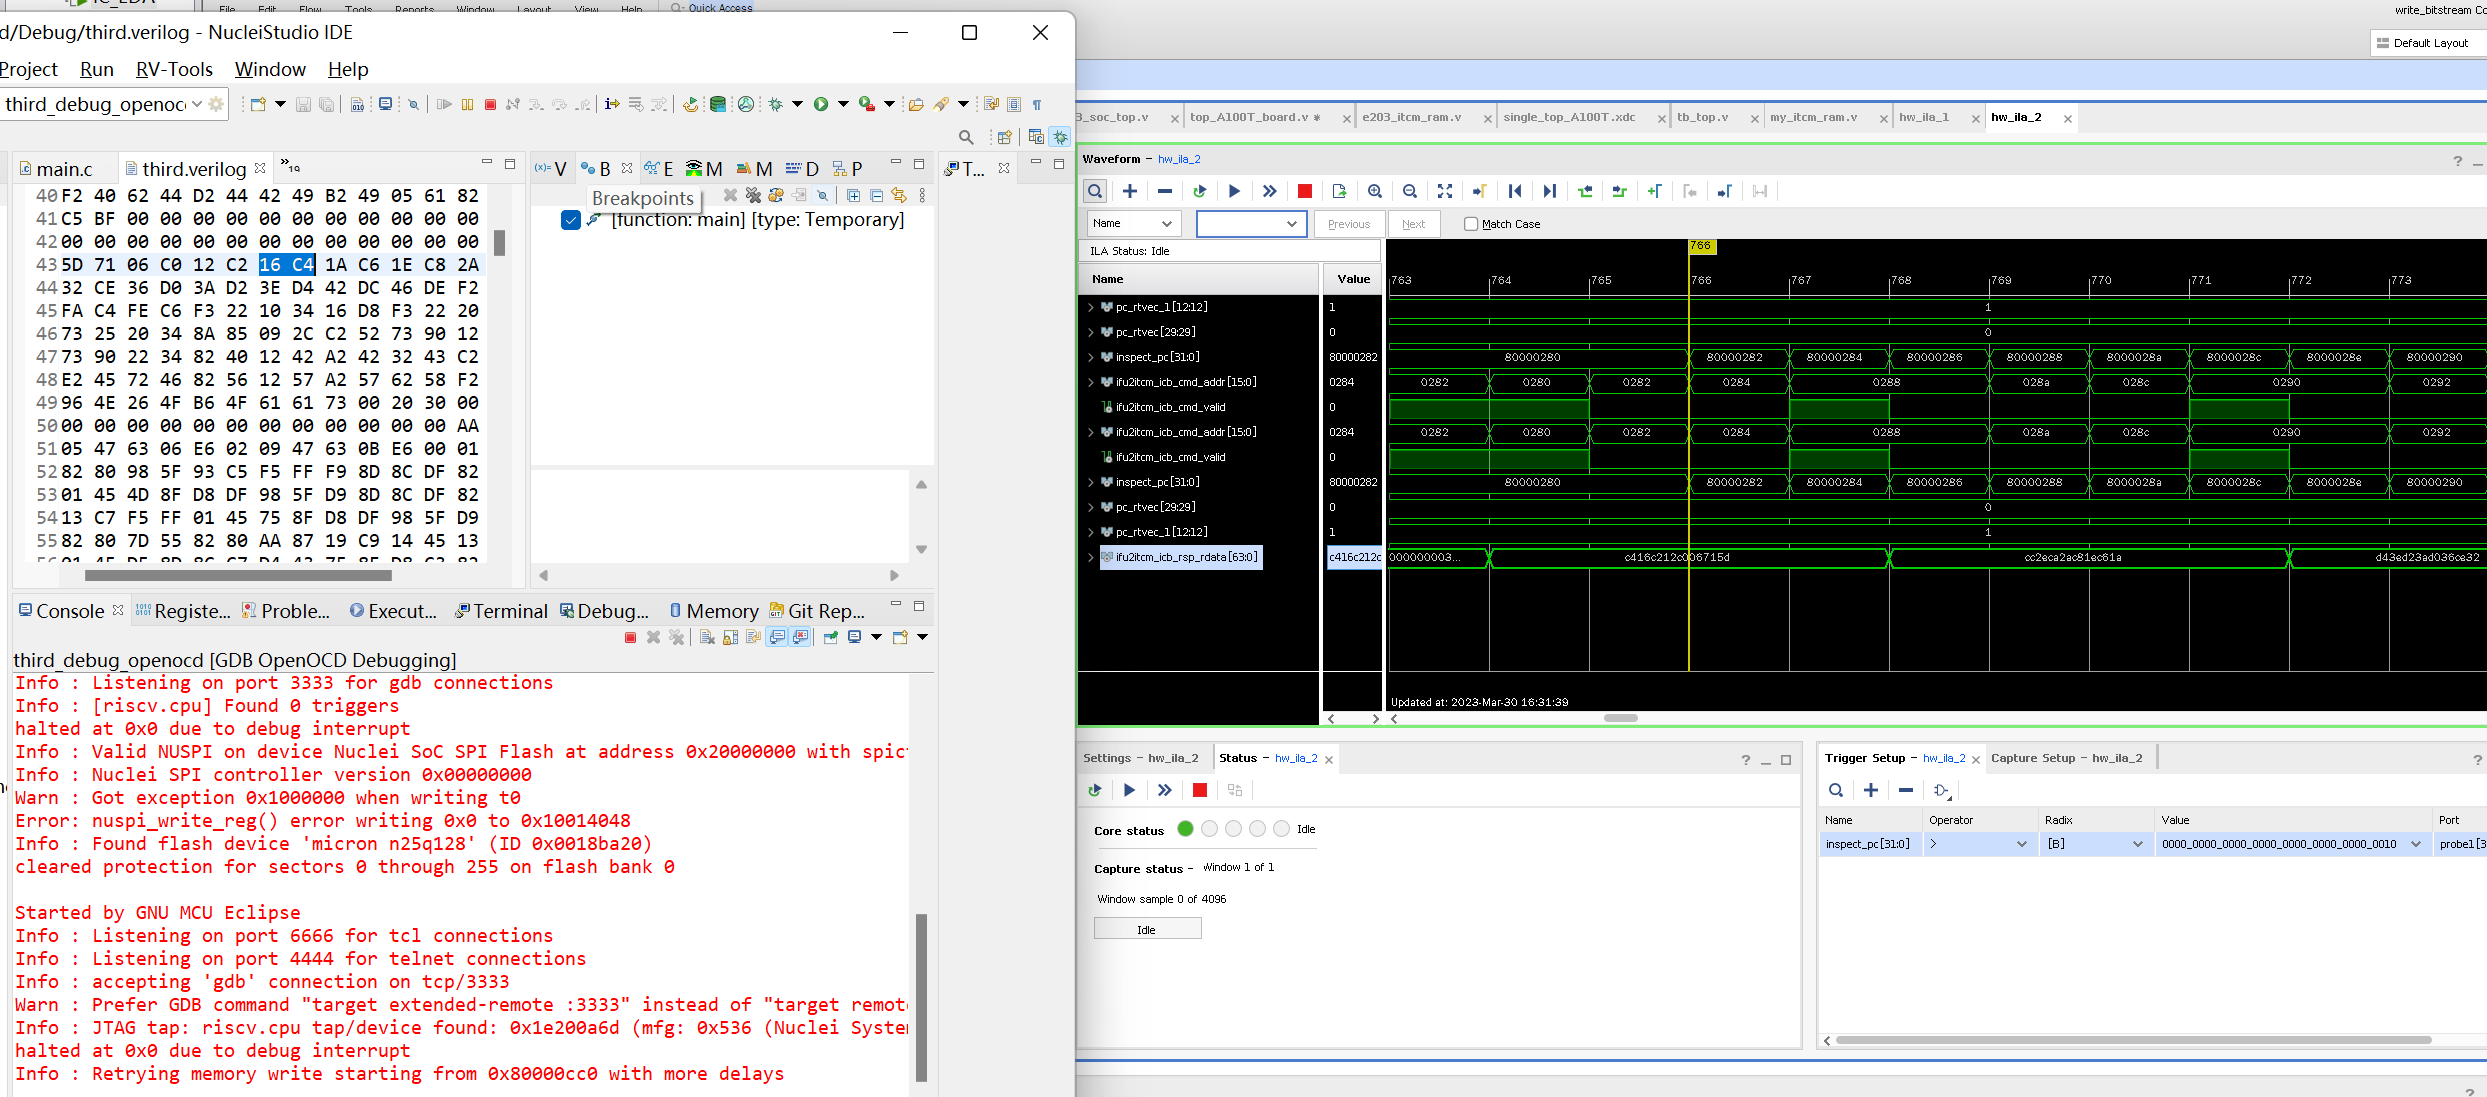Toggle show console on standard error
This screenshot has width=2487, height=1097.
pos(800,637)
